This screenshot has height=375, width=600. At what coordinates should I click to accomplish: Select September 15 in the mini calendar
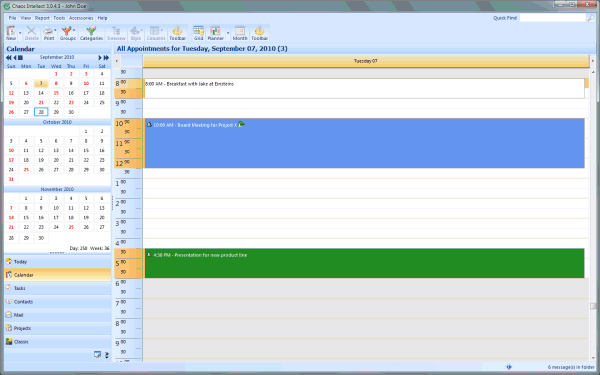[56, 93]
